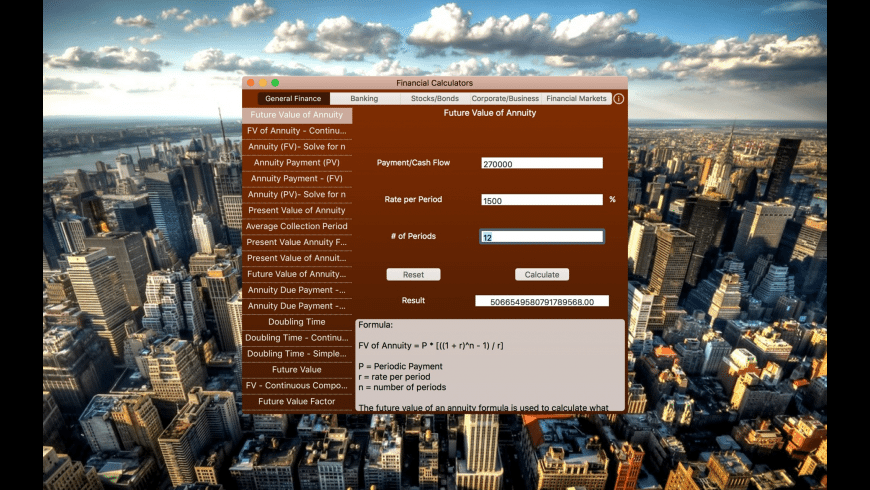
Task: Minimize the Financial Calculators window
Action: coord(263,83)
